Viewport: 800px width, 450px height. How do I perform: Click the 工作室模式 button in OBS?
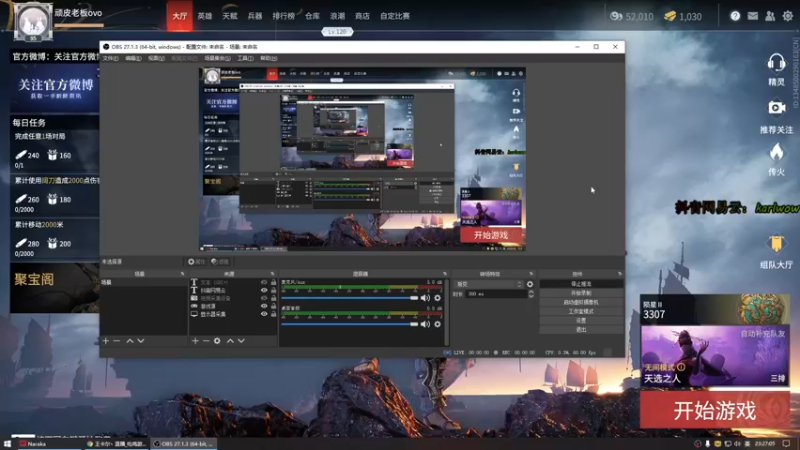[581, 311]
